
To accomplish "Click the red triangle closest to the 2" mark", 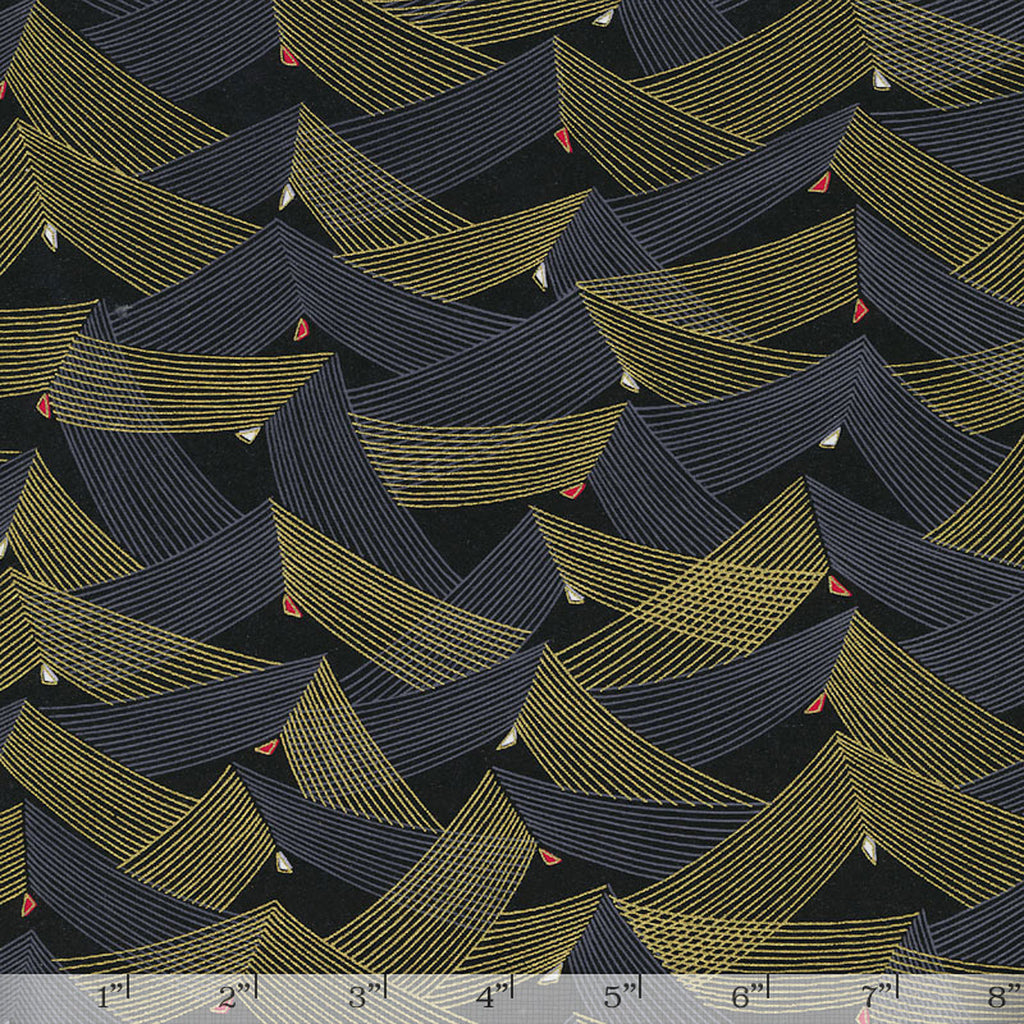I will click(x=267, y=746).
